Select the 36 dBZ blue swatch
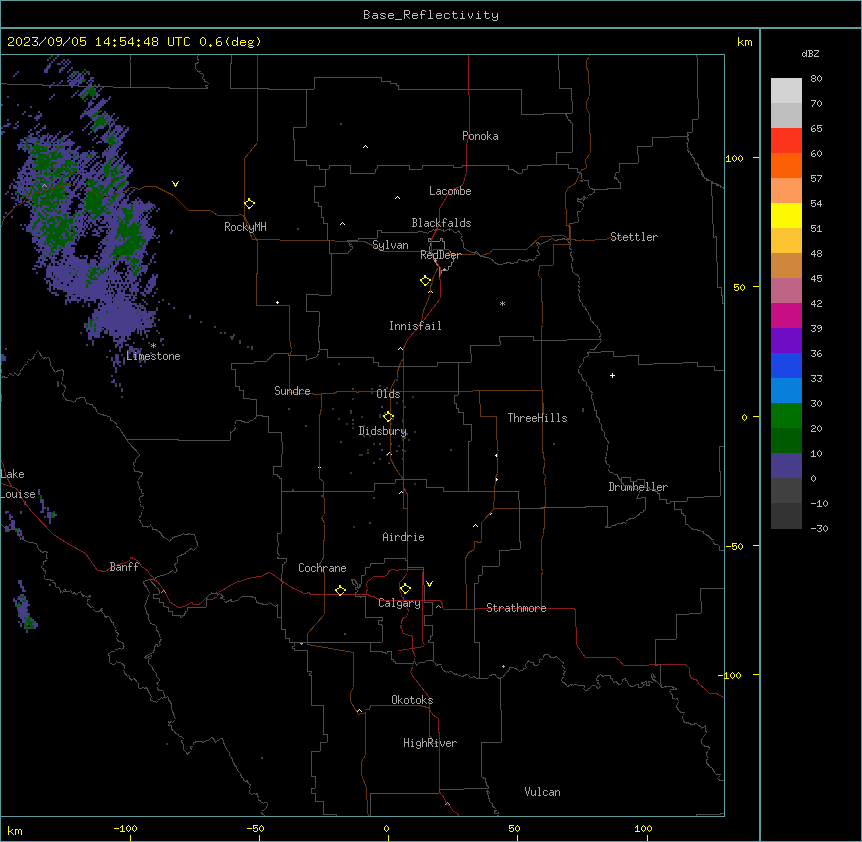 coord(786,365)
